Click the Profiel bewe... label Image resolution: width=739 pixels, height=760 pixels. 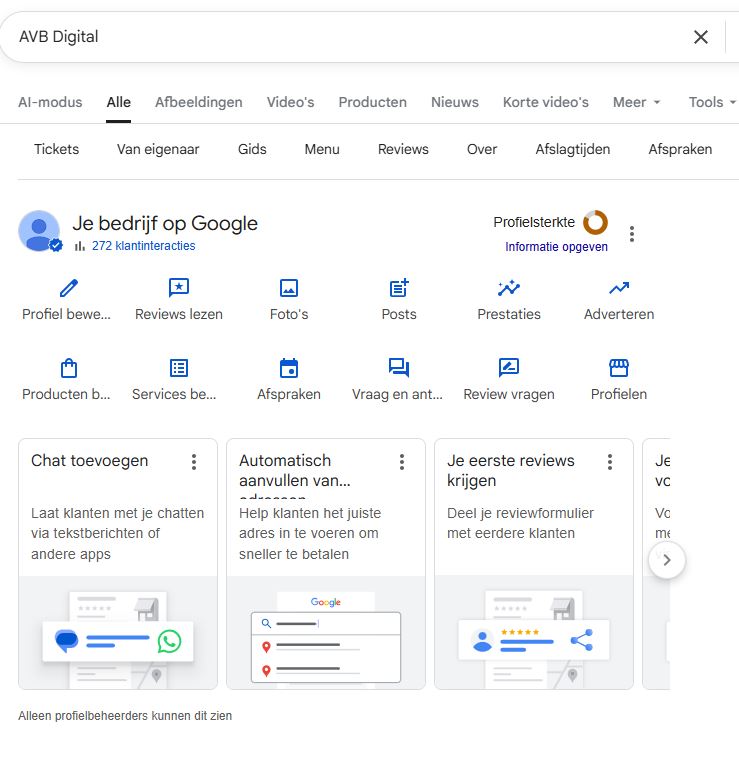[x=66, y=314]
